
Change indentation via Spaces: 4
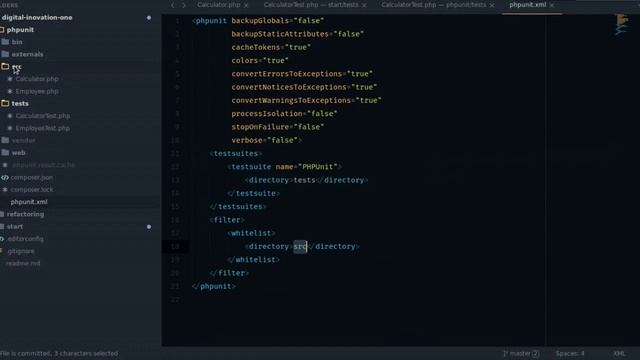pyautogui.click(x=570, y=353)
